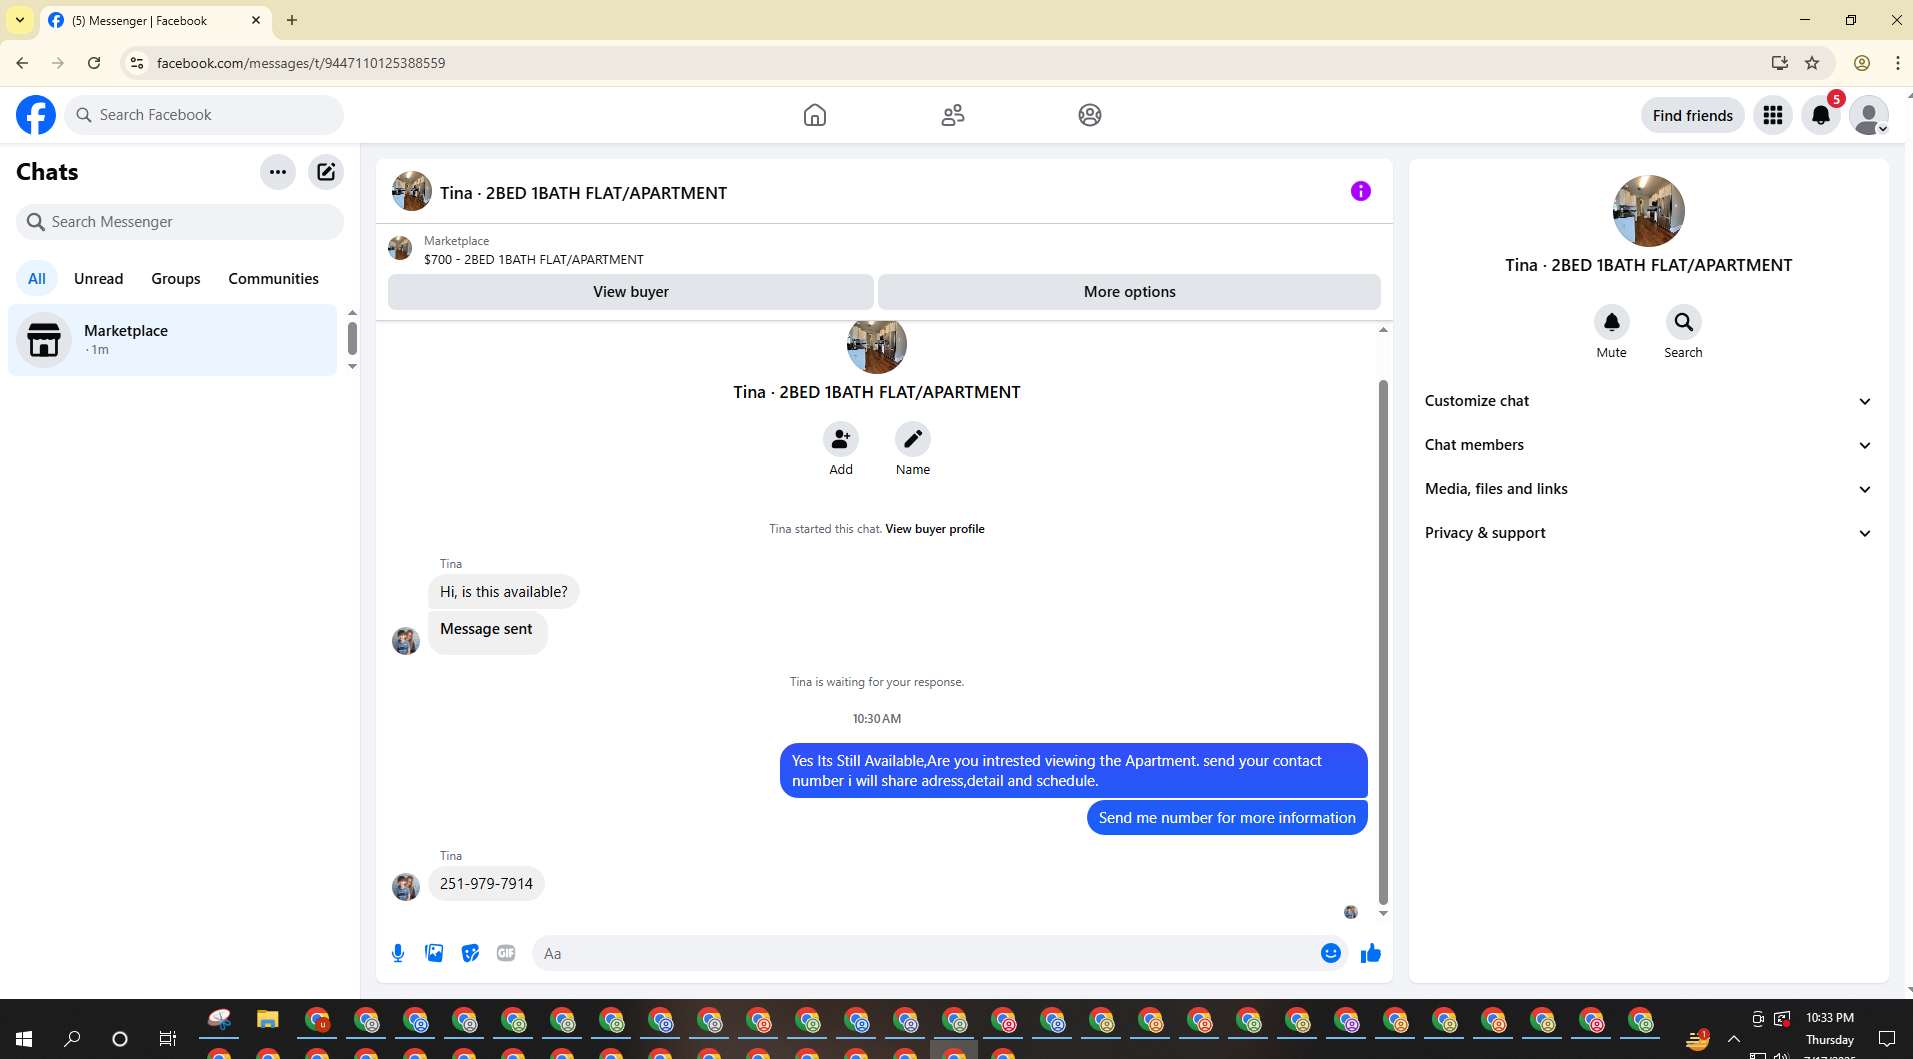1913x1059 pixels.
Task: Open Windows notification center
Action: (1887, 1039)
